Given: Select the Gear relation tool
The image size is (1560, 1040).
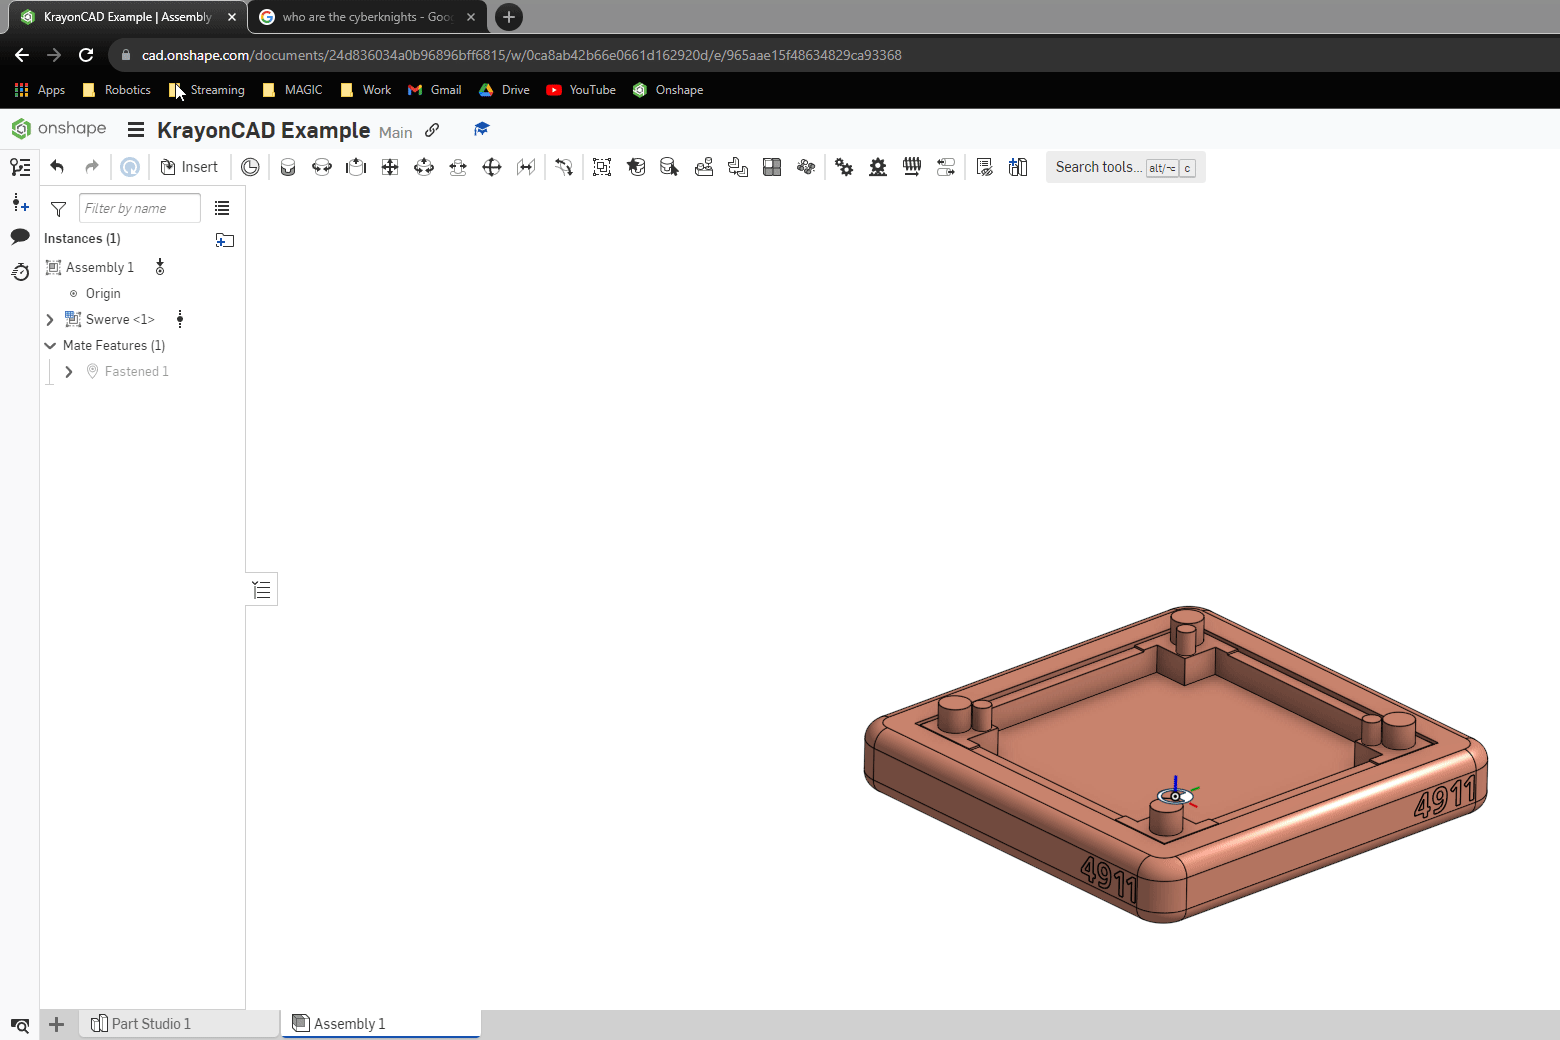Looking at the screenshot, I should [844, 167].
